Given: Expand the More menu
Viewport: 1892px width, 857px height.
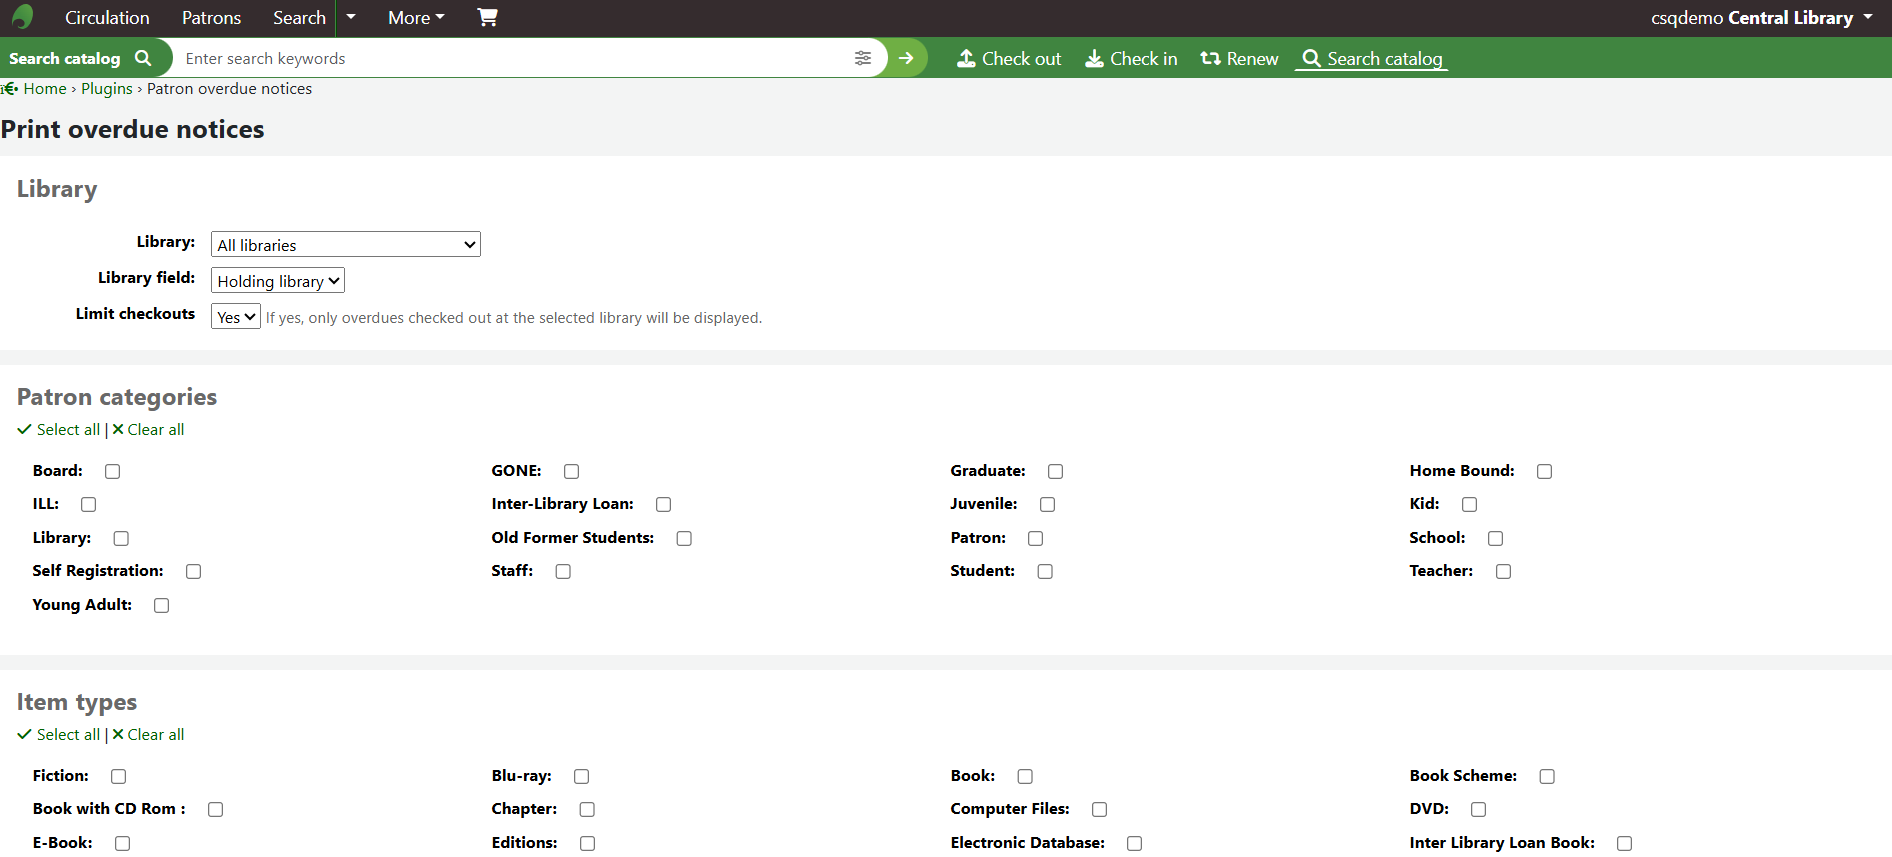Looking at the screenshot, I should pyautogui.click(x=416, y=18).
